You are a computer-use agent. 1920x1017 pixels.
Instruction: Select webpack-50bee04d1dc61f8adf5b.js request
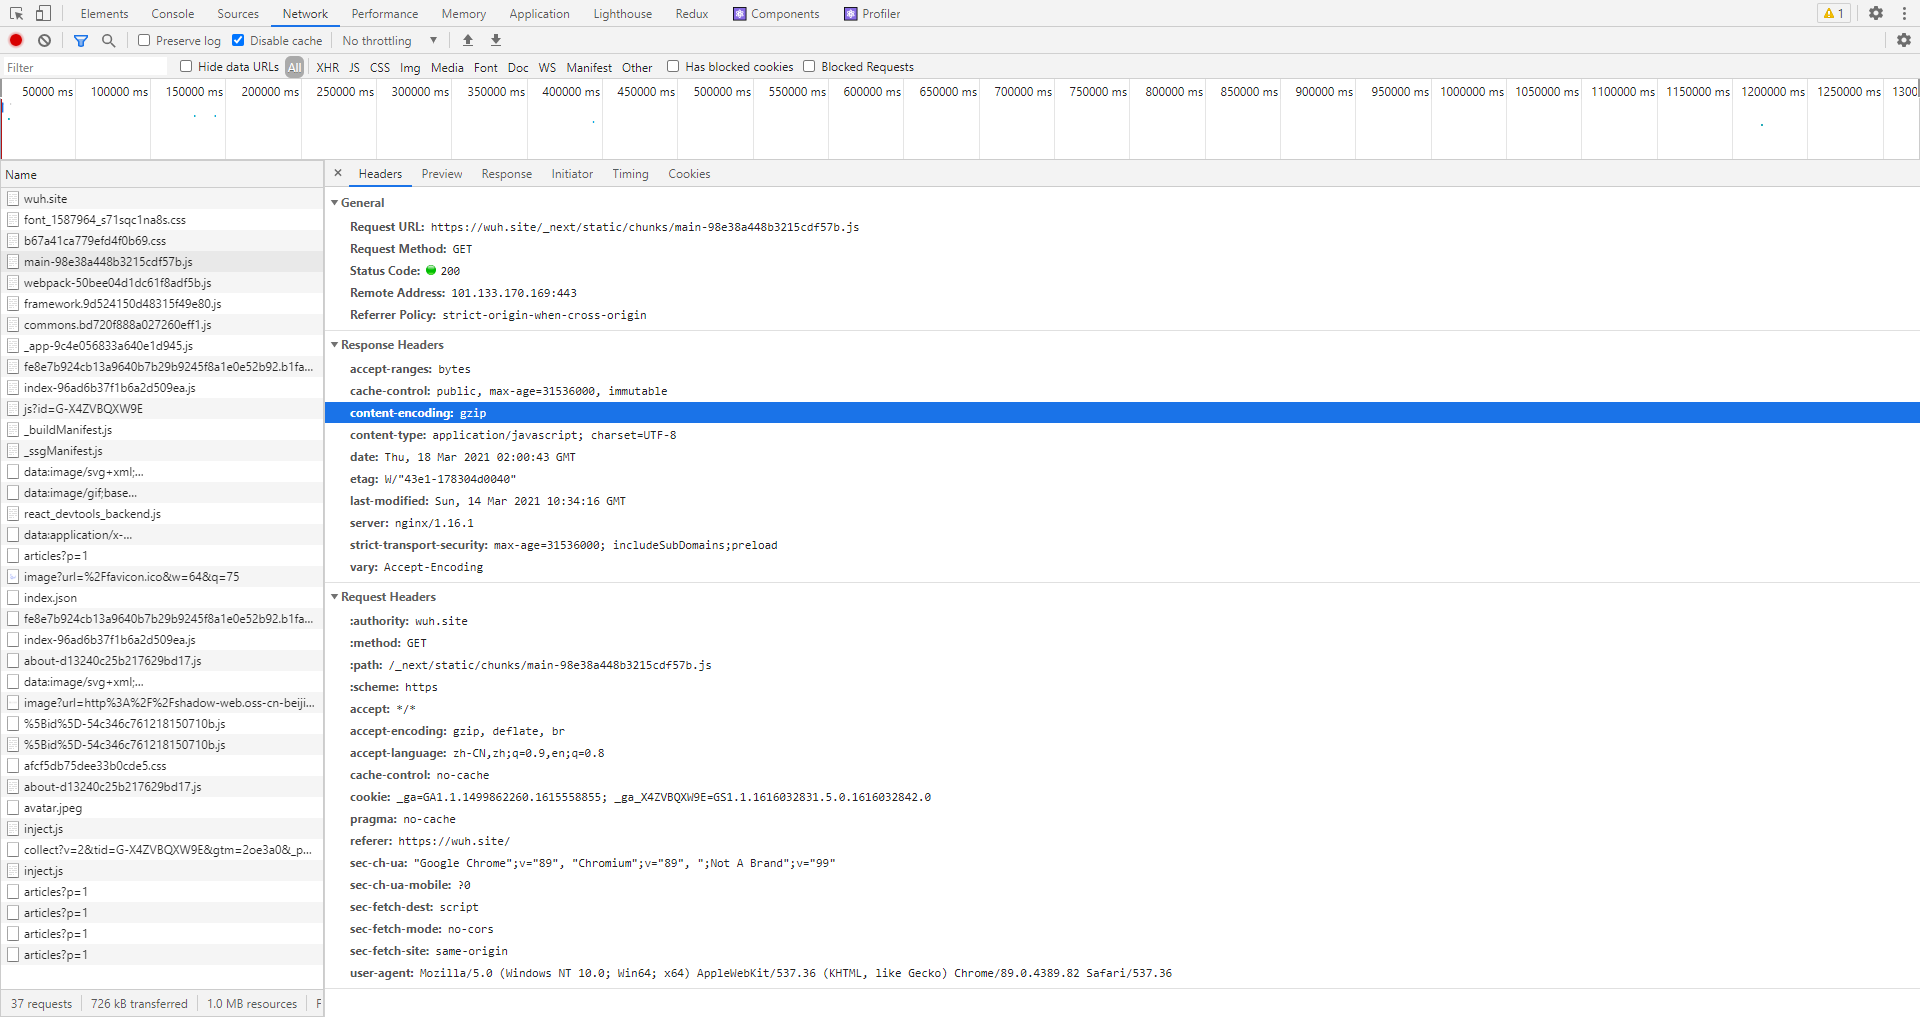tap(162, 282)
